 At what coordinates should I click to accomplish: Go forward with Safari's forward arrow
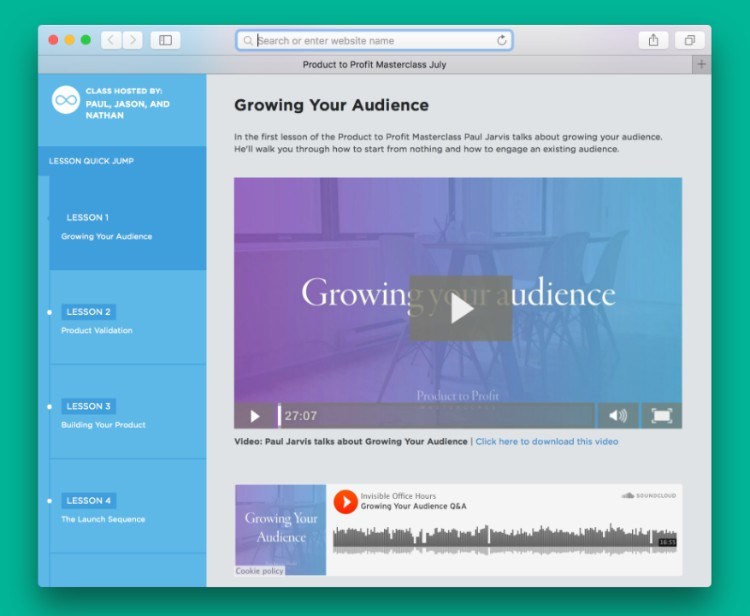132,40
